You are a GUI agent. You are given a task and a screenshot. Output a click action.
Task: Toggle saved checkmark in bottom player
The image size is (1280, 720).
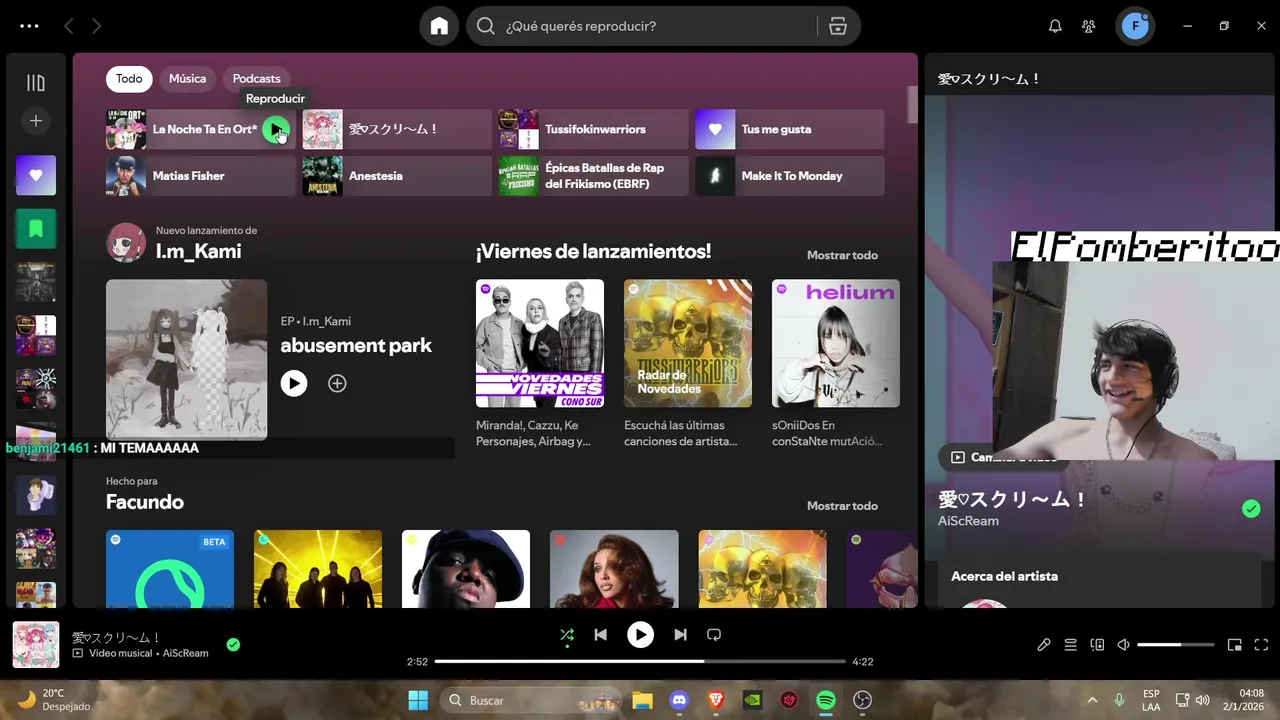(x=233, y=645)
